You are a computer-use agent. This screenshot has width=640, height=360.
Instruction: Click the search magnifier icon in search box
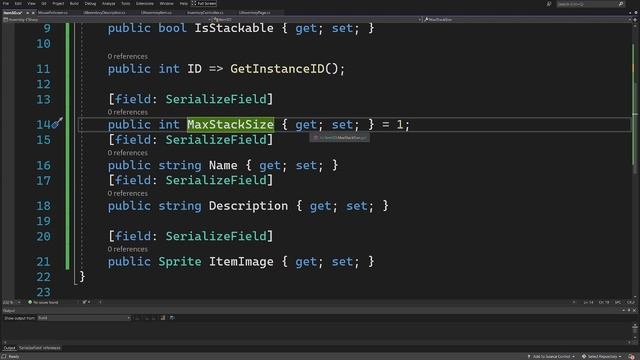coord(621,4)
